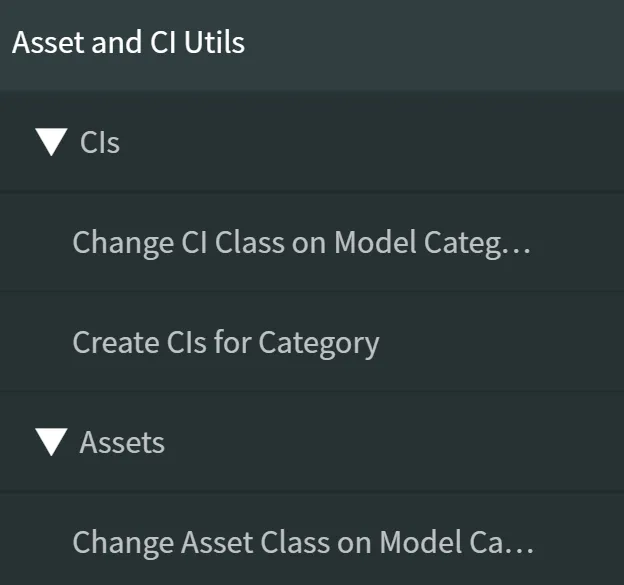Viewport: 624px width, 585px height.
Task: Open Create CIs for Category module
Action: pyautogui.click(x=226, y=343)
